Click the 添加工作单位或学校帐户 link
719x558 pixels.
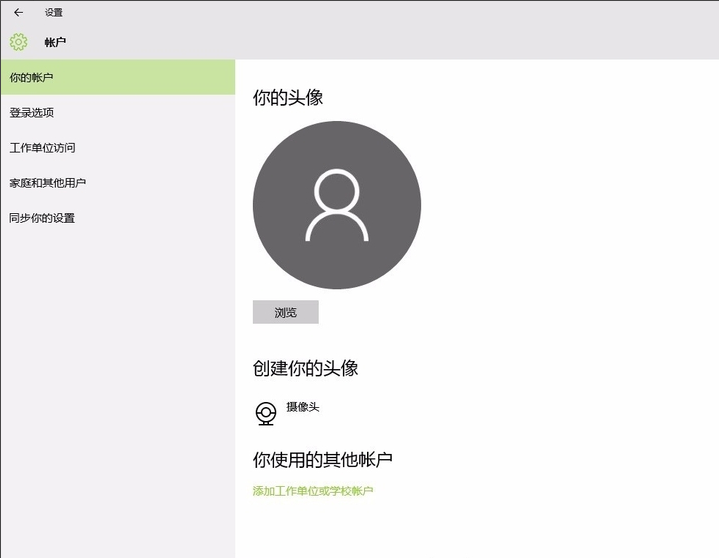point(313,491)
